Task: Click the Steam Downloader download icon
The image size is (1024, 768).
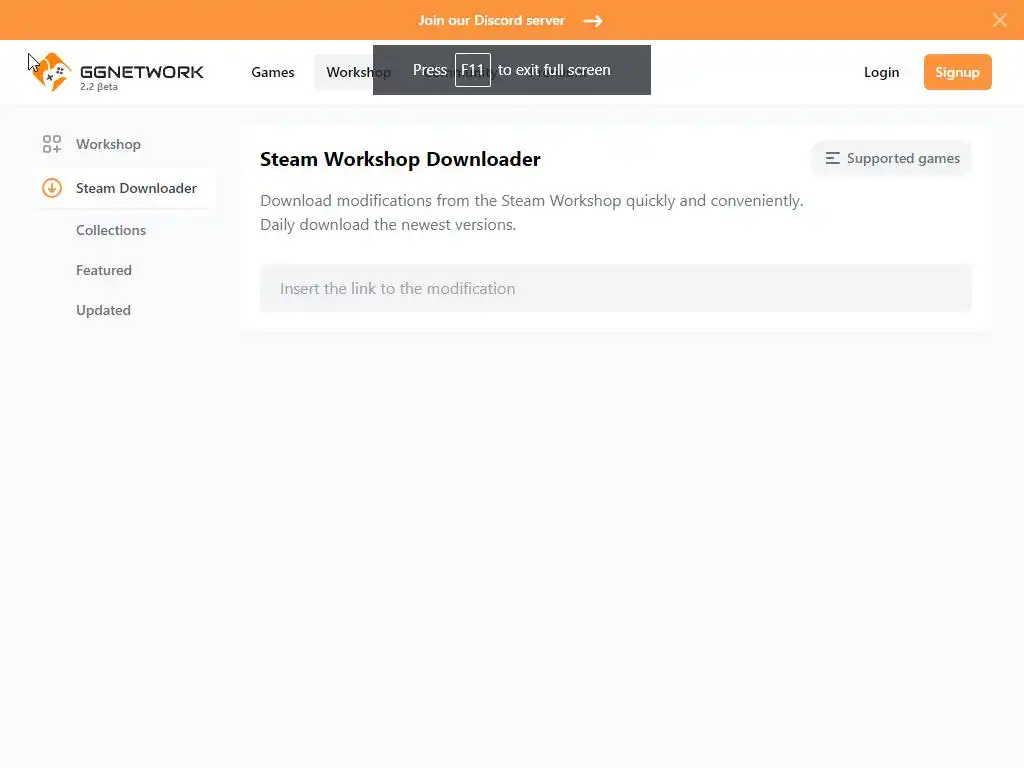Action: (x=52, y=188)
